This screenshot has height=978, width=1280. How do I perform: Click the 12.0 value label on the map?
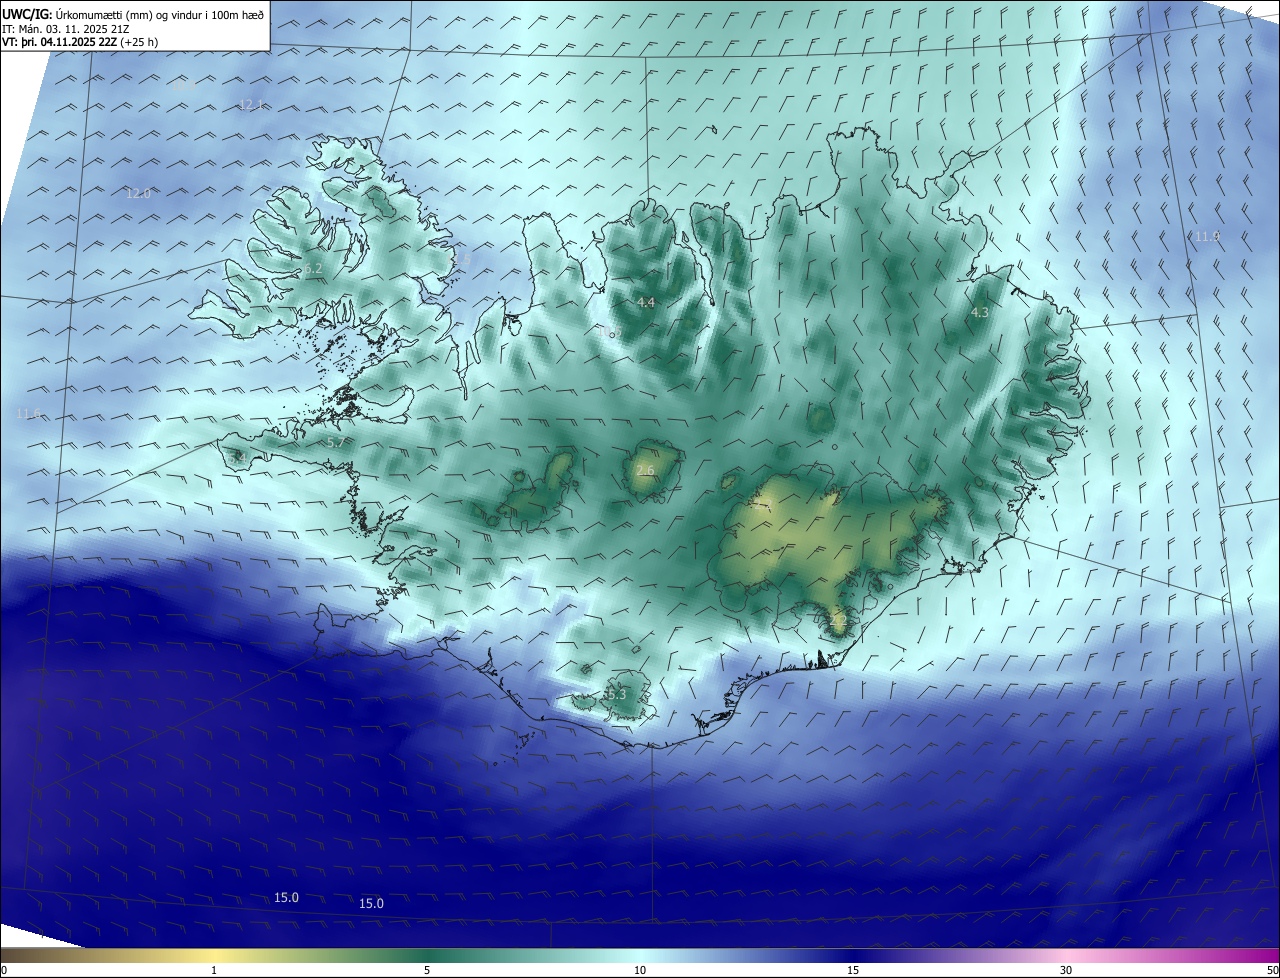click(138, 193)
